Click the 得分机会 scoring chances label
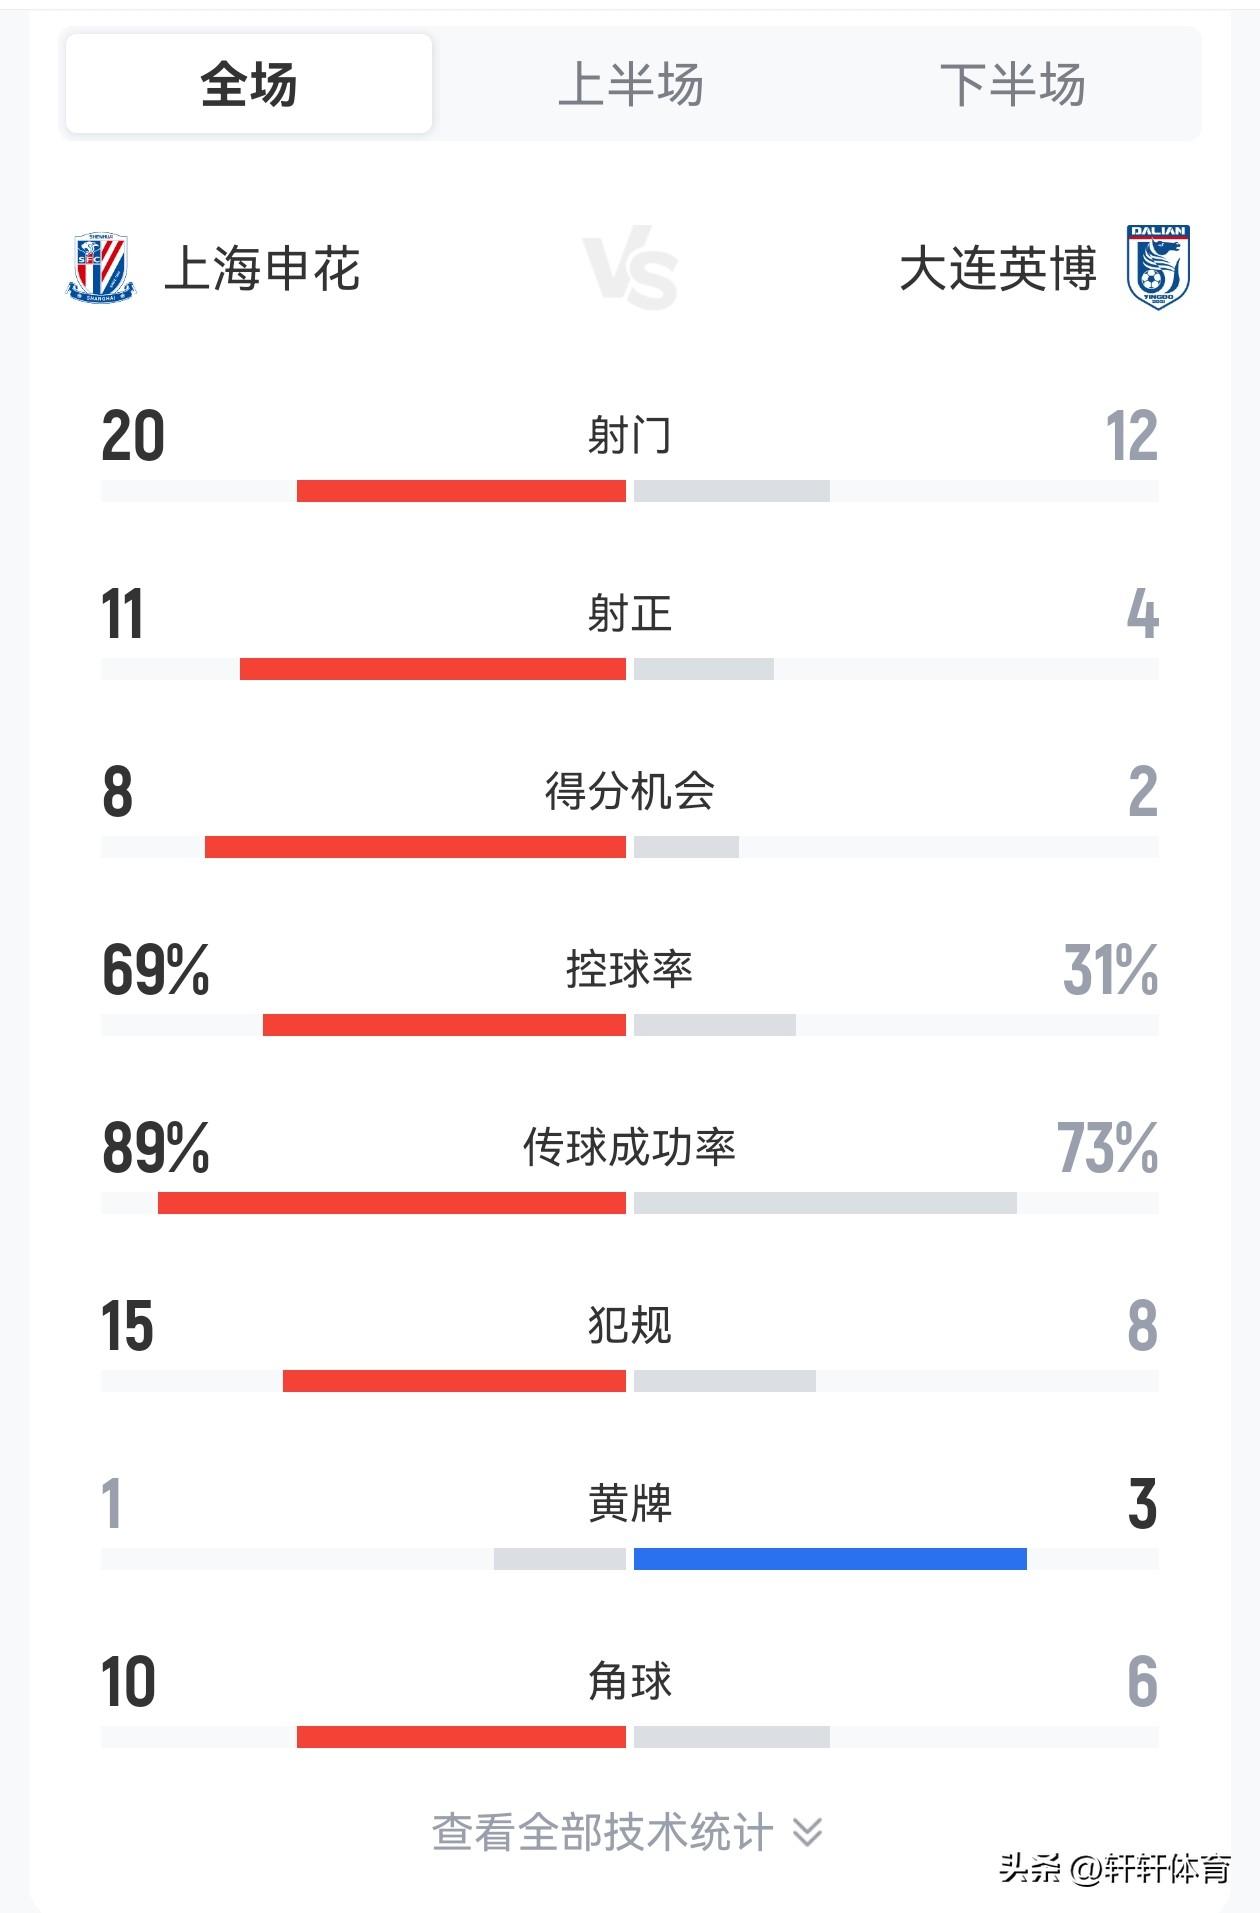This screenshot has width=1260, height=1913. tap(630, 791)
